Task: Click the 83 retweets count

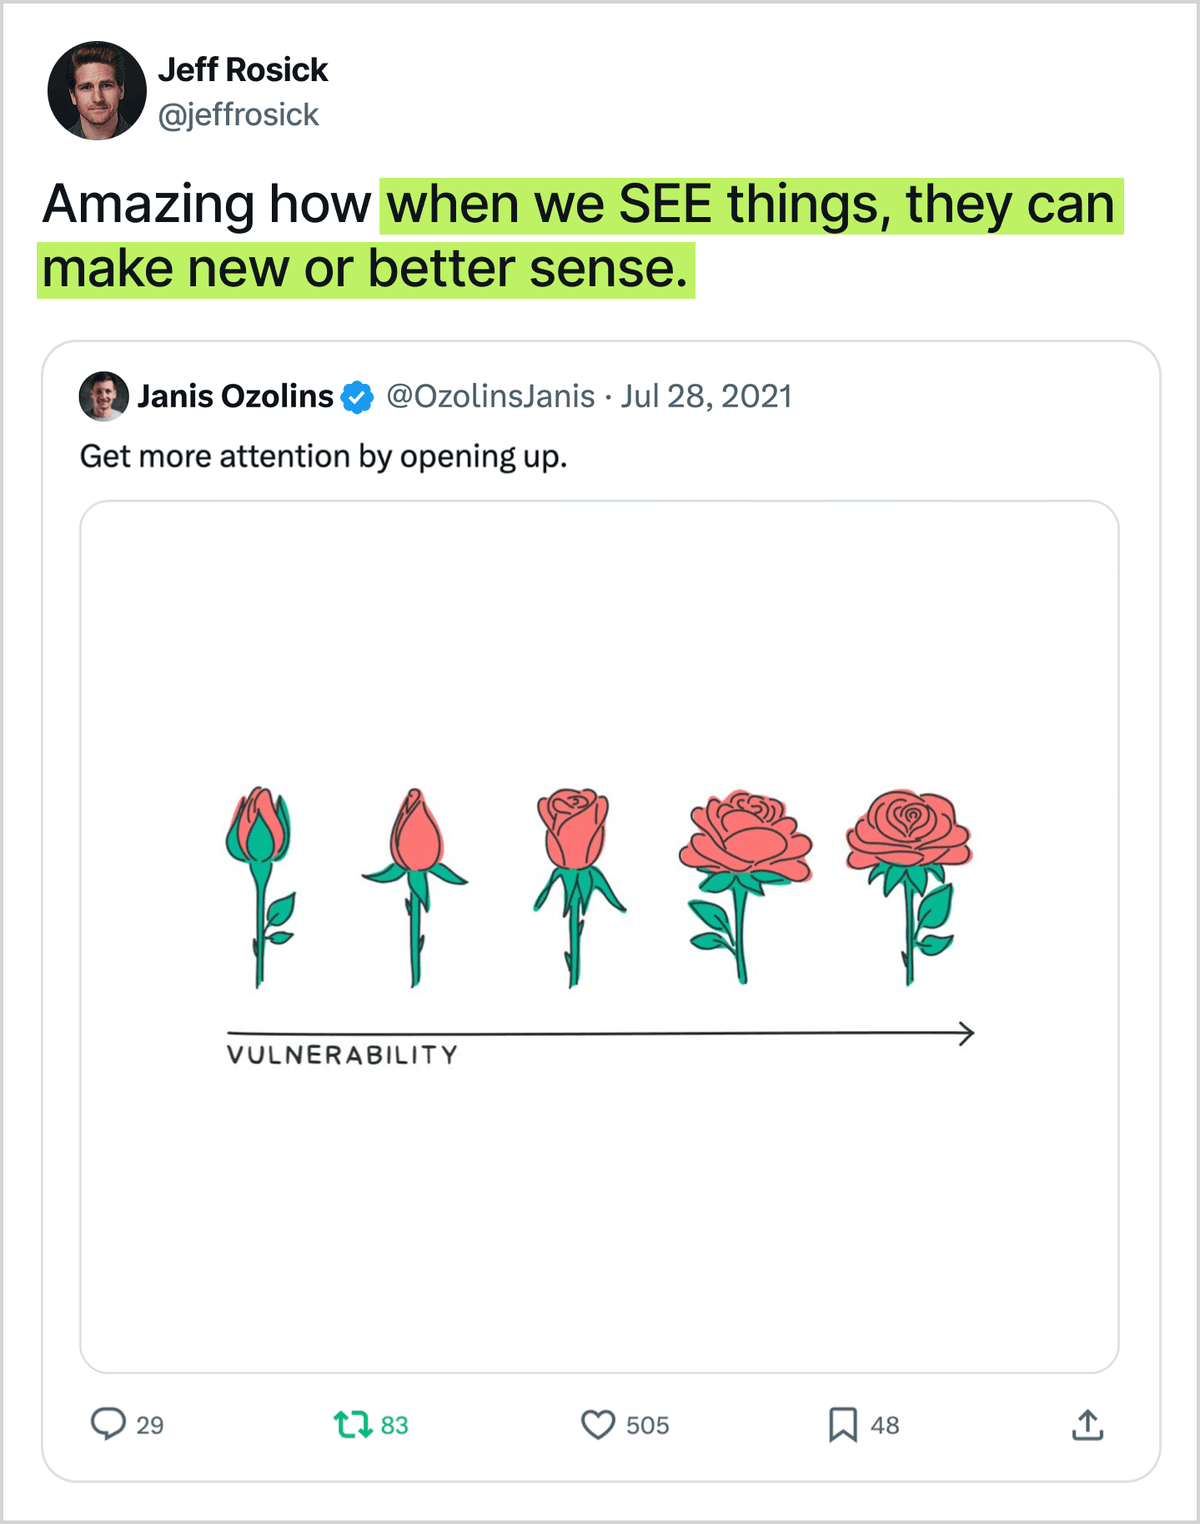Action: click(x=395, y=1425)
